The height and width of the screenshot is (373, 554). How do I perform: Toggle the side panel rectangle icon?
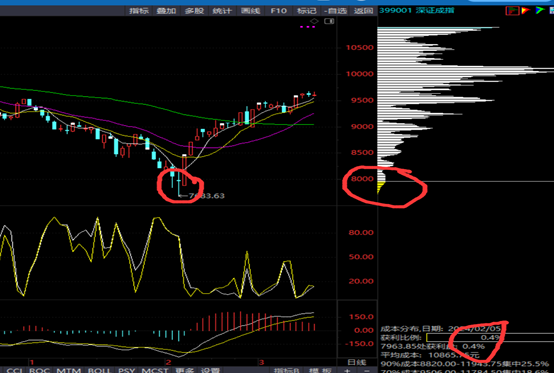[x=329, y=21]
